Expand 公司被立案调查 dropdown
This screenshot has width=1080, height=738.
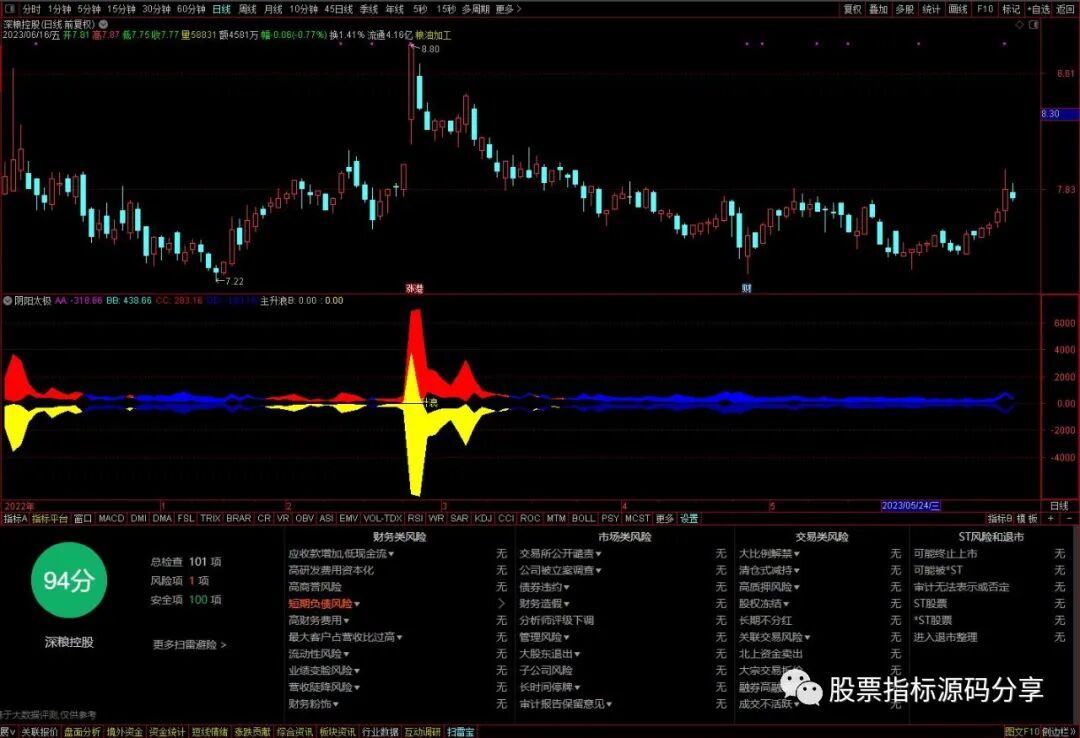coord(560,570)
